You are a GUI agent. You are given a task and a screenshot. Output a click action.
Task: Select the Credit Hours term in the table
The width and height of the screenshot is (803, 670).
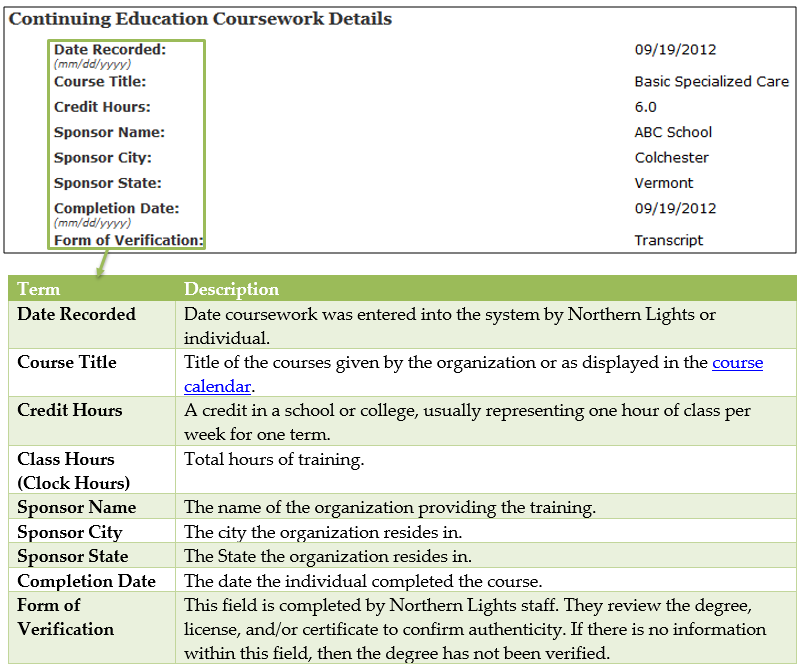pos(70,411)
